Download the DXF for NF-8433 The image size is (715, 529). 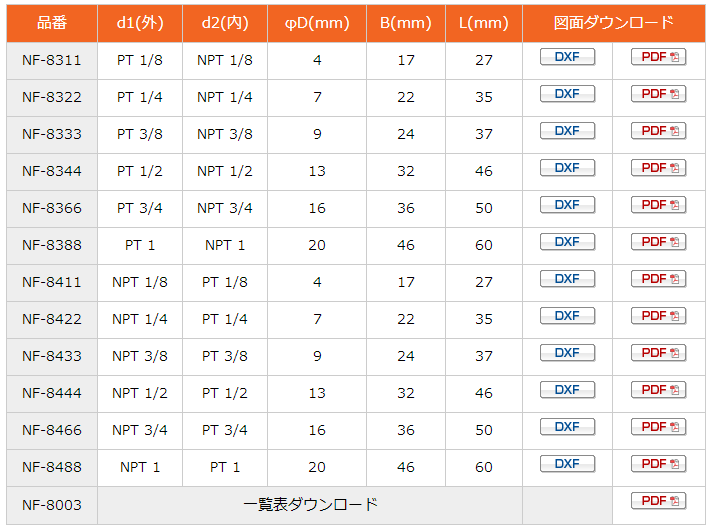567,353
